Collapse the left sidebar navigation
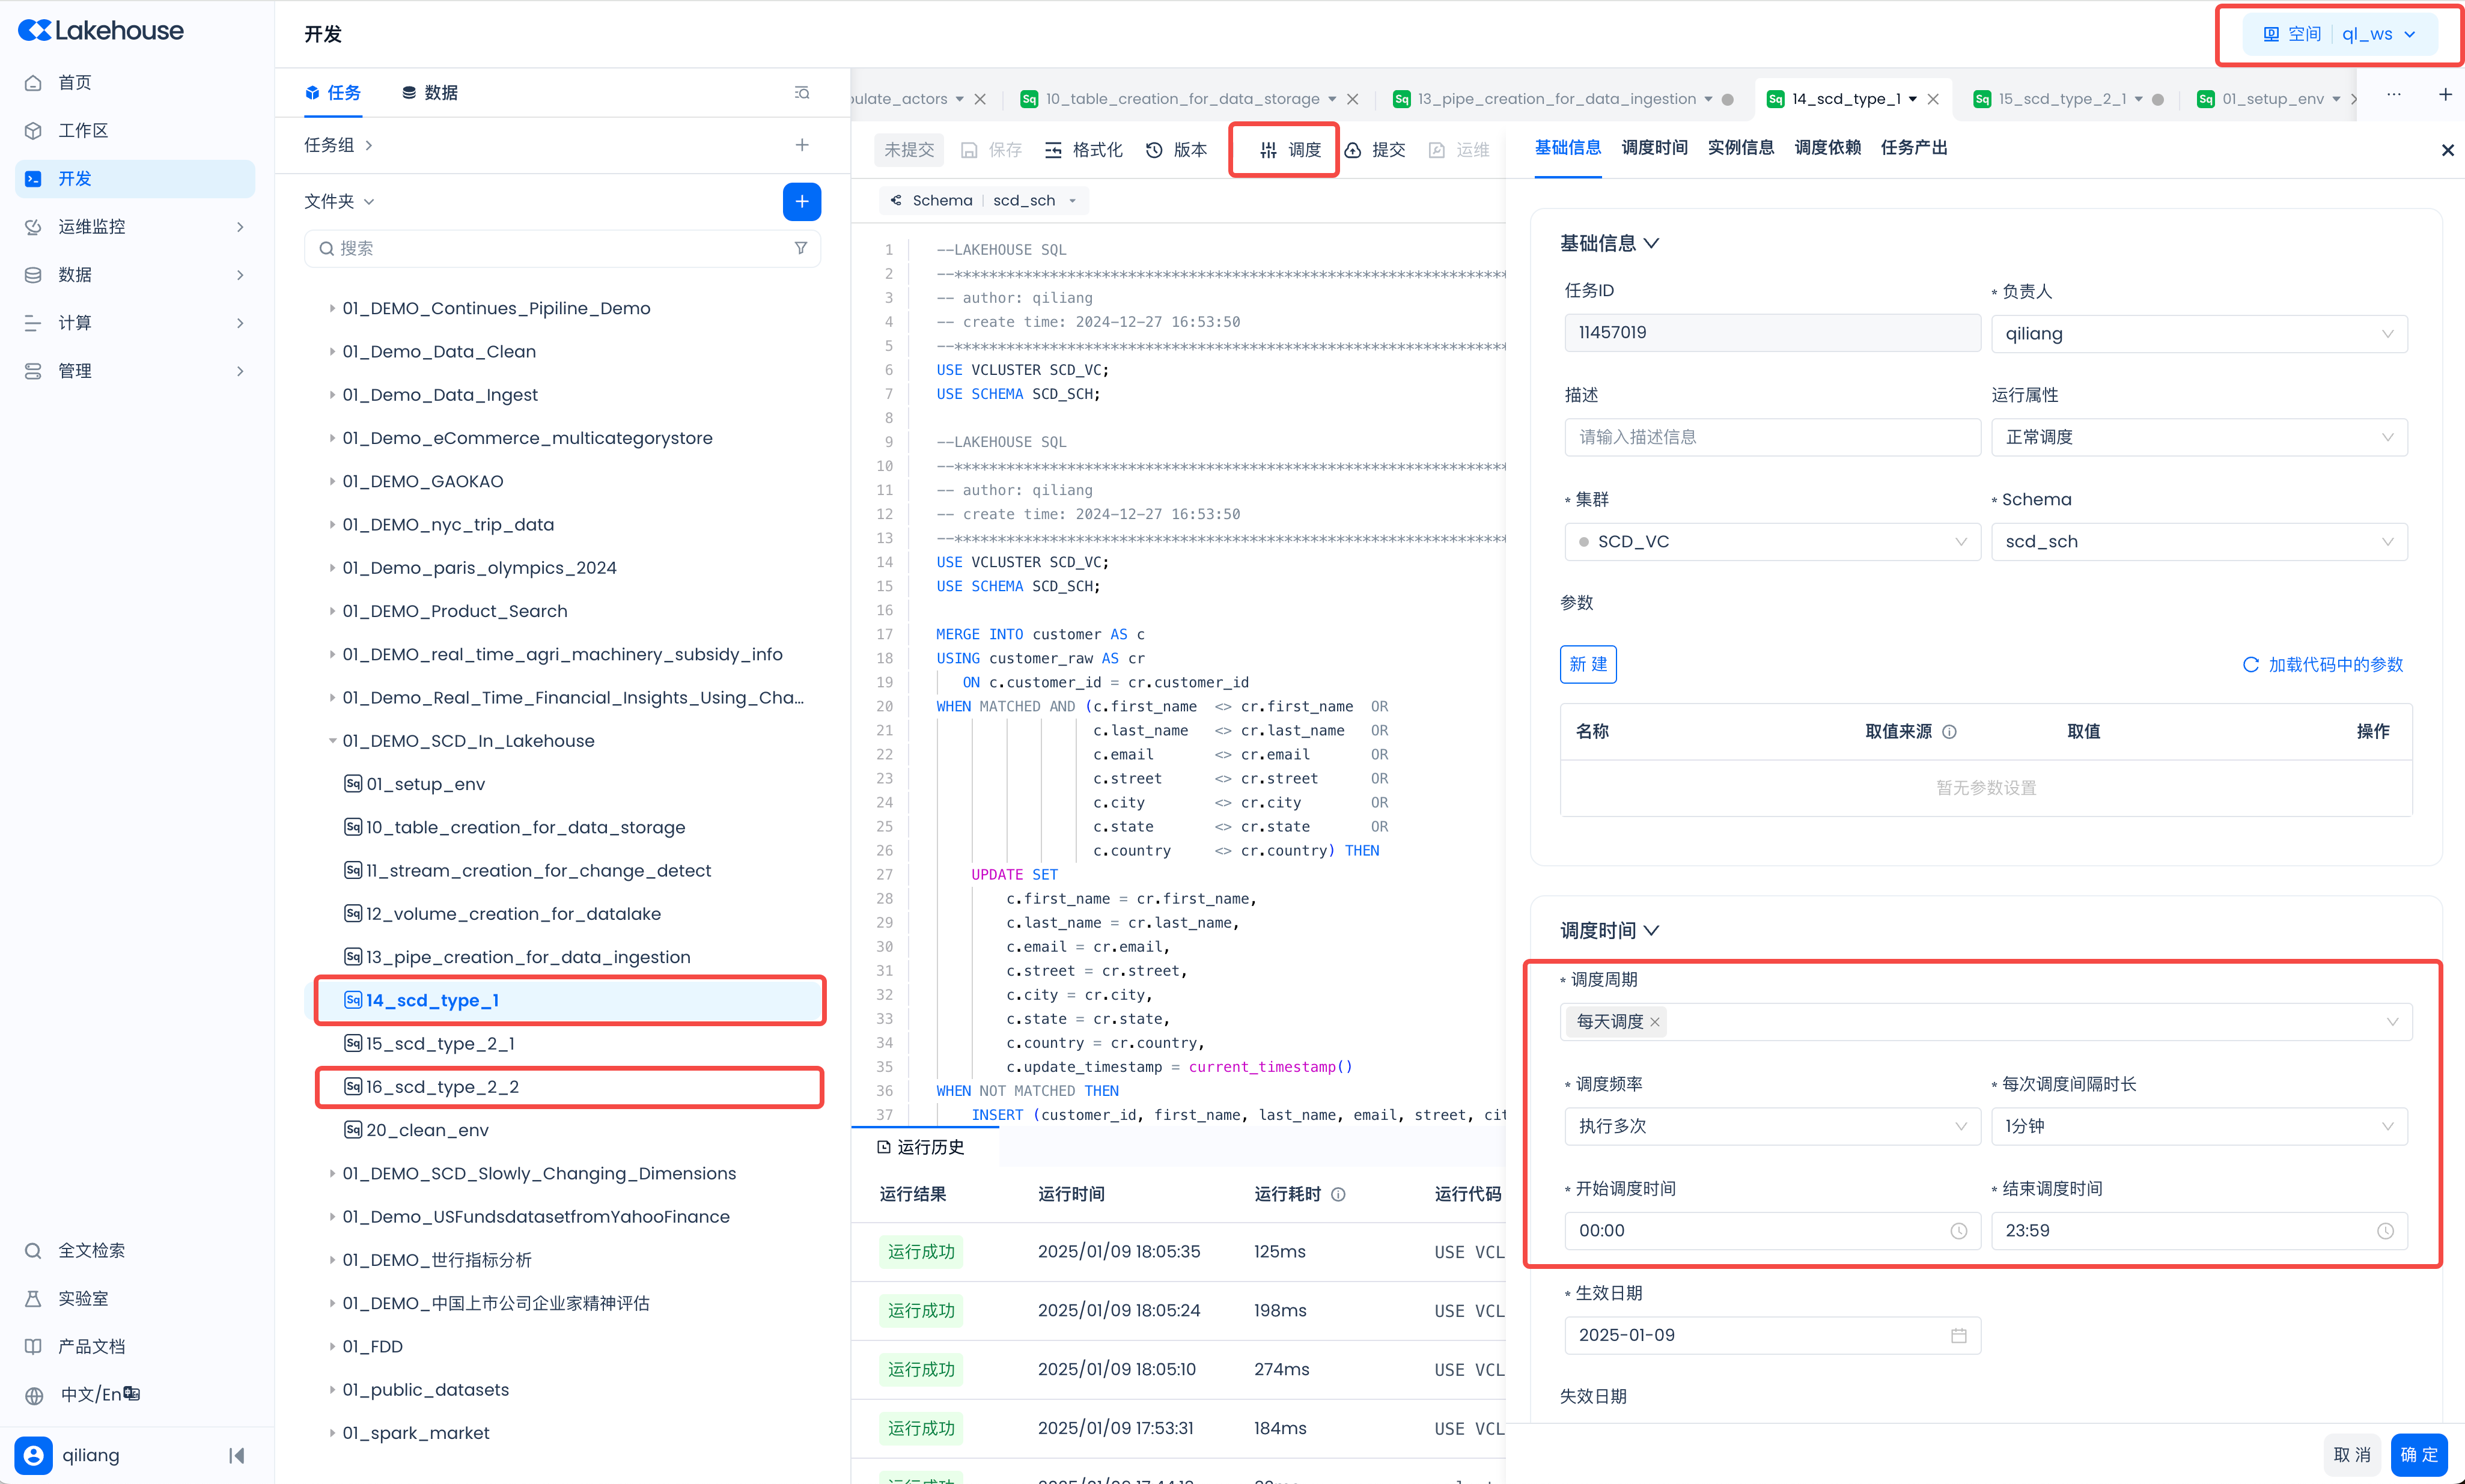 point(237,1455)
